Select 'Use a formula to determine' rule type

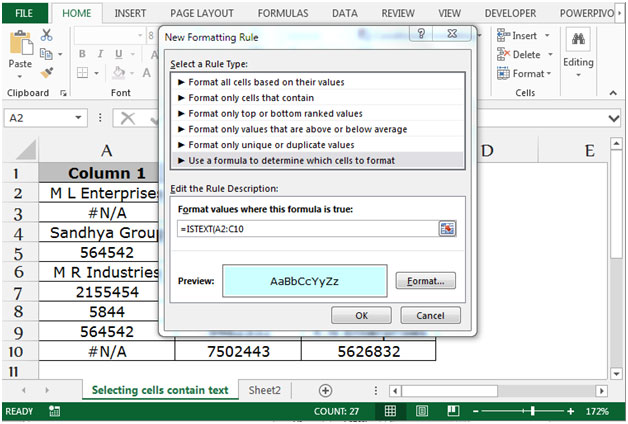[317, 161]
